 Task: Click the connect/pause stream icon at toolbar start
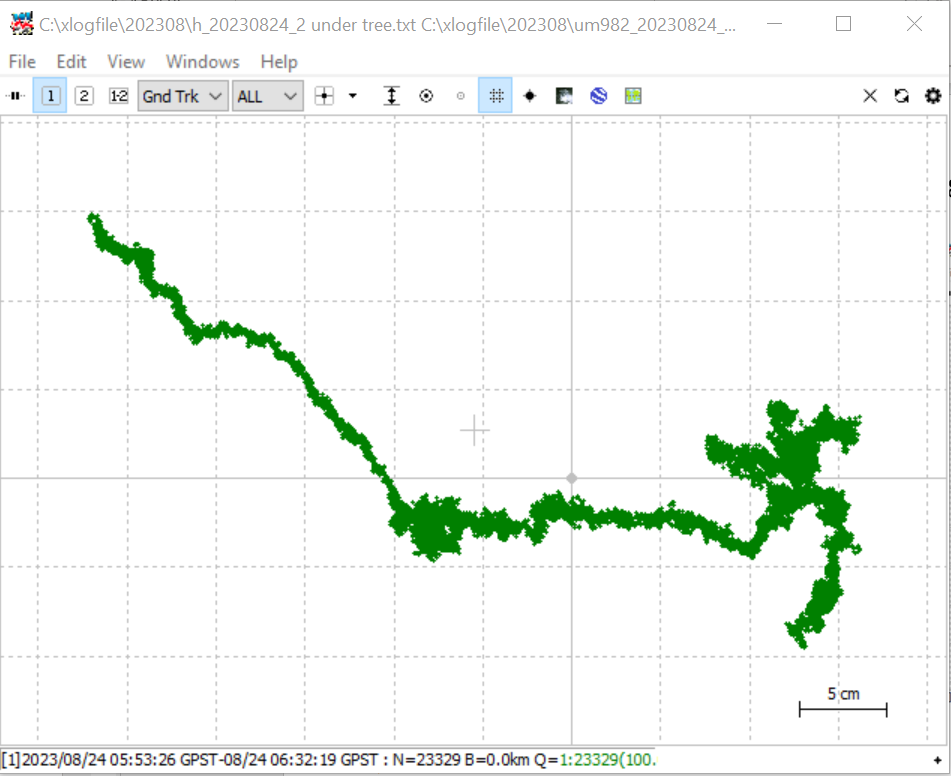point(15,96)
